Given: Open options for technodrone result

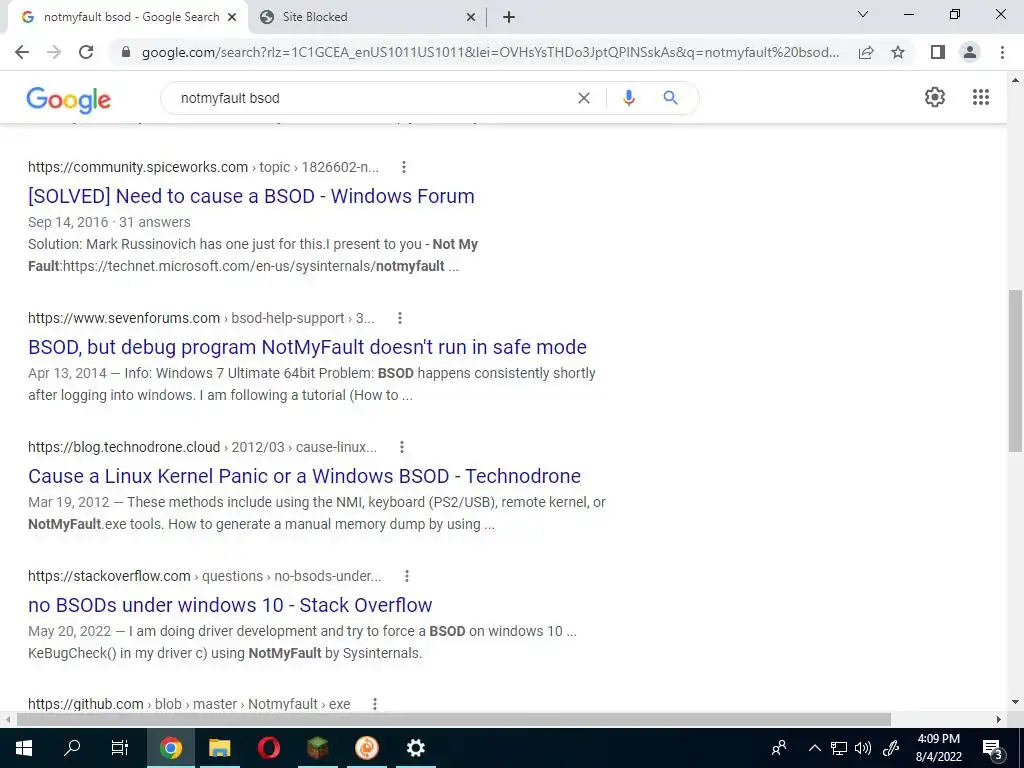Looking at the screenshot, I should point(402,447).
